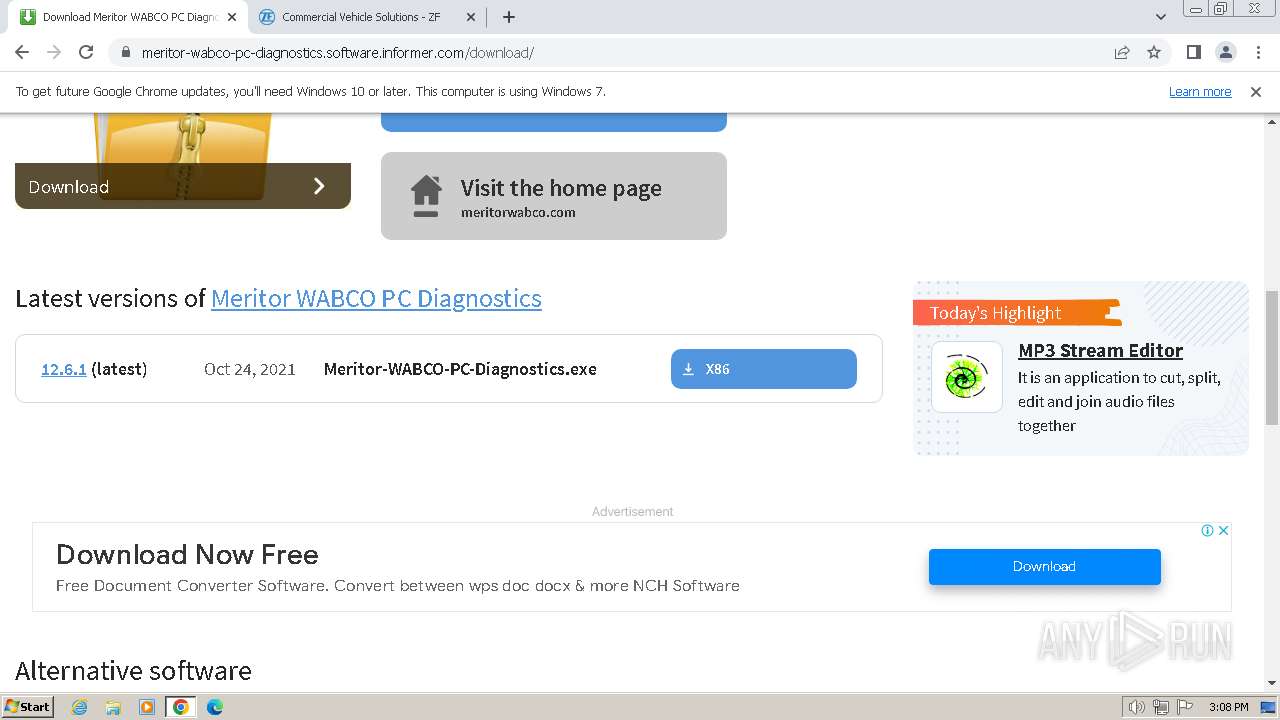Screen dimensions: 1280x720
Task: Click the page vertical scrollbar
Action: pyautogui.click(x=1272, y=359)
